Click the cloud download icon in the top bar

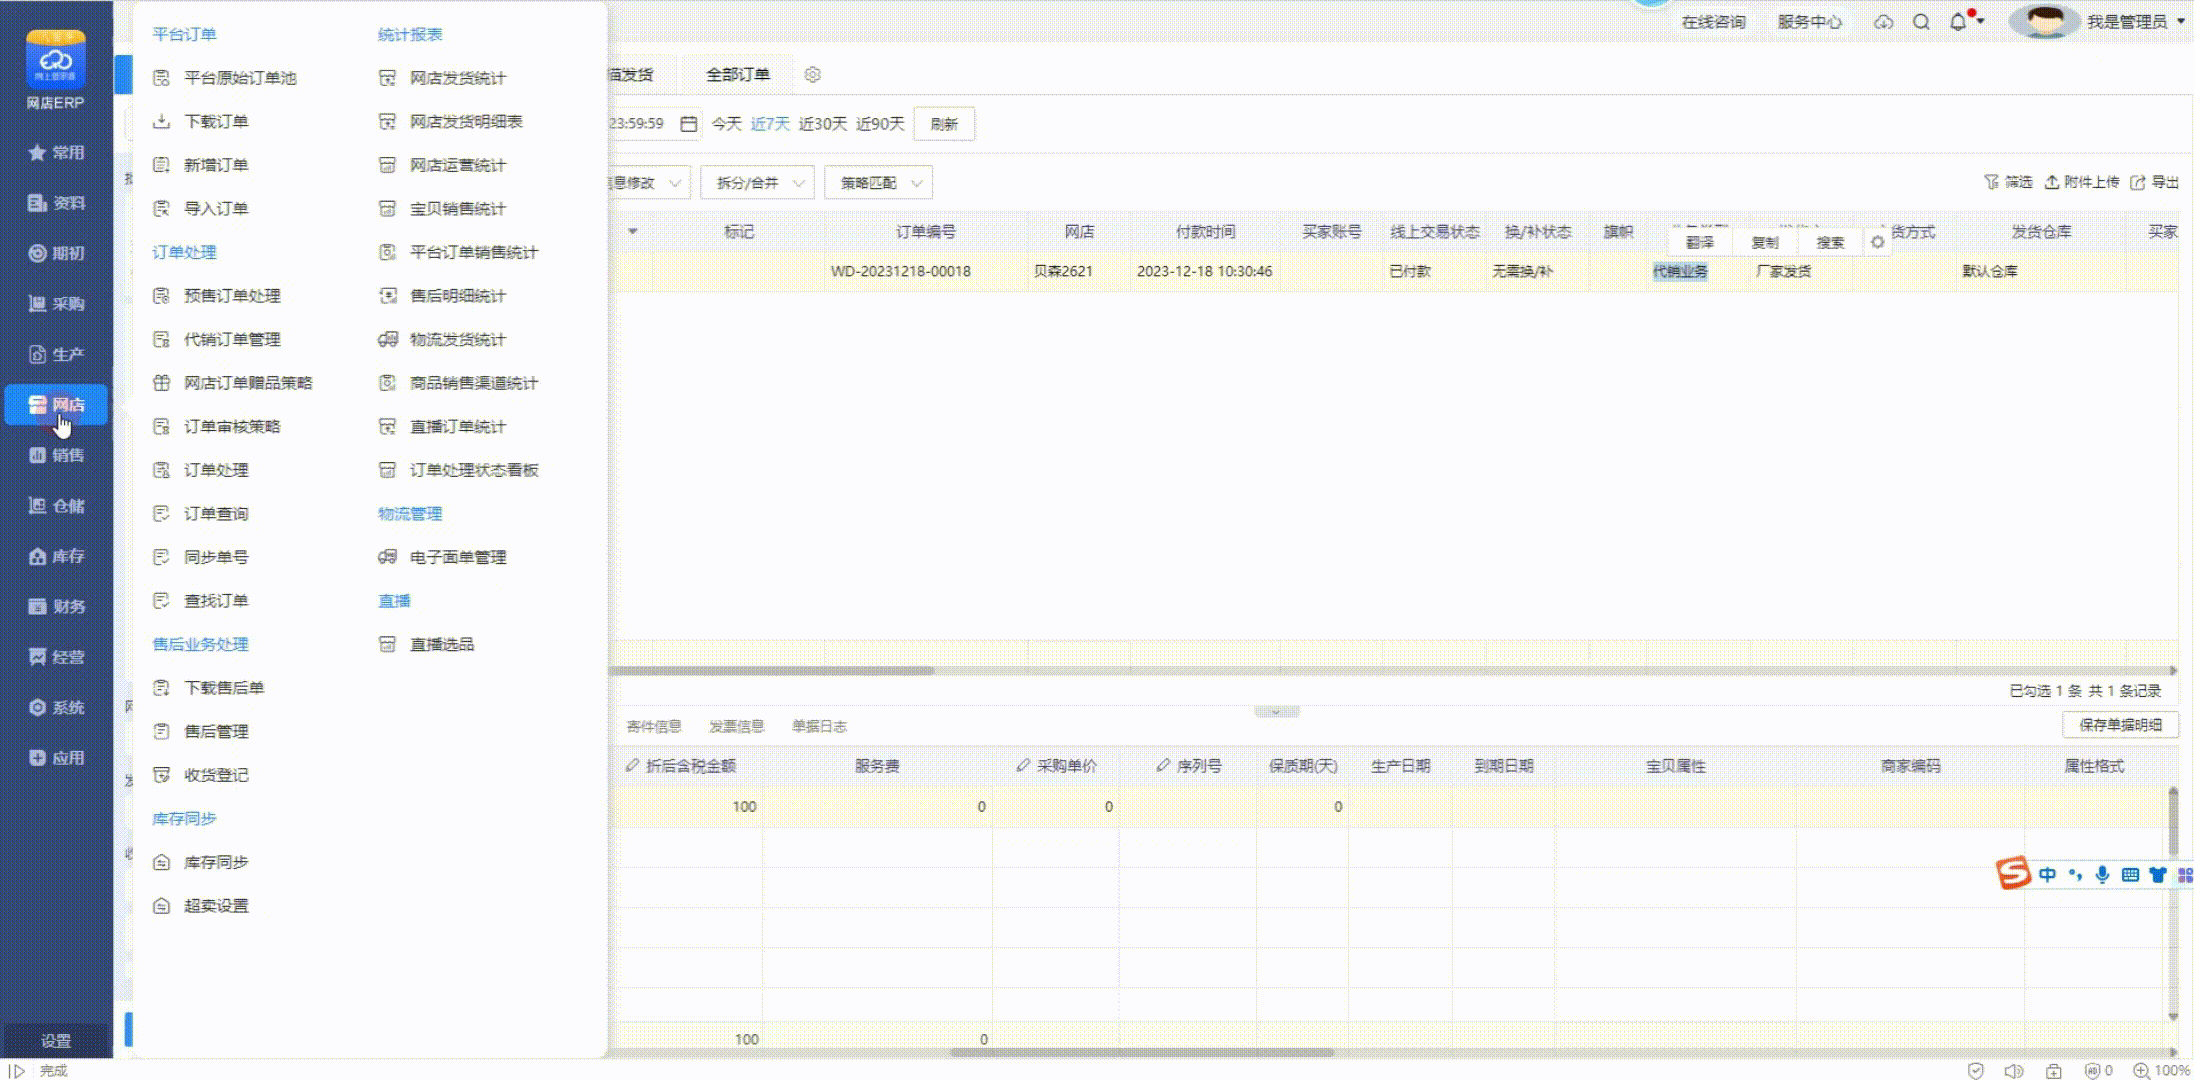click(1883, 22)
